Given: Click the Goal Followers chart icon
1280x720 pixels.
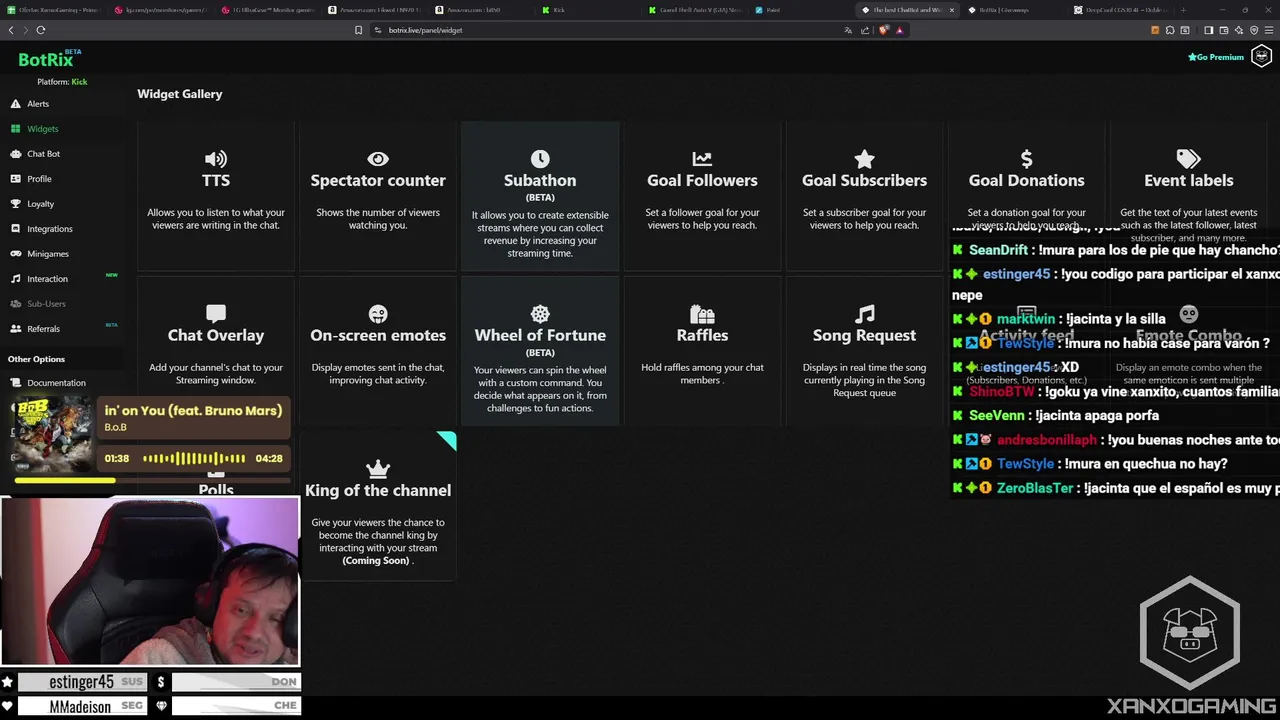Looking at the screenshot, I should point(702,159).
